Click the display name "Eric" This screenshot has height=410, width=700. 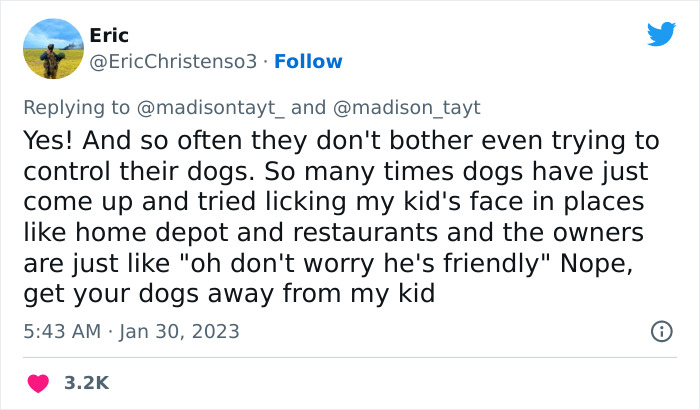108,35
